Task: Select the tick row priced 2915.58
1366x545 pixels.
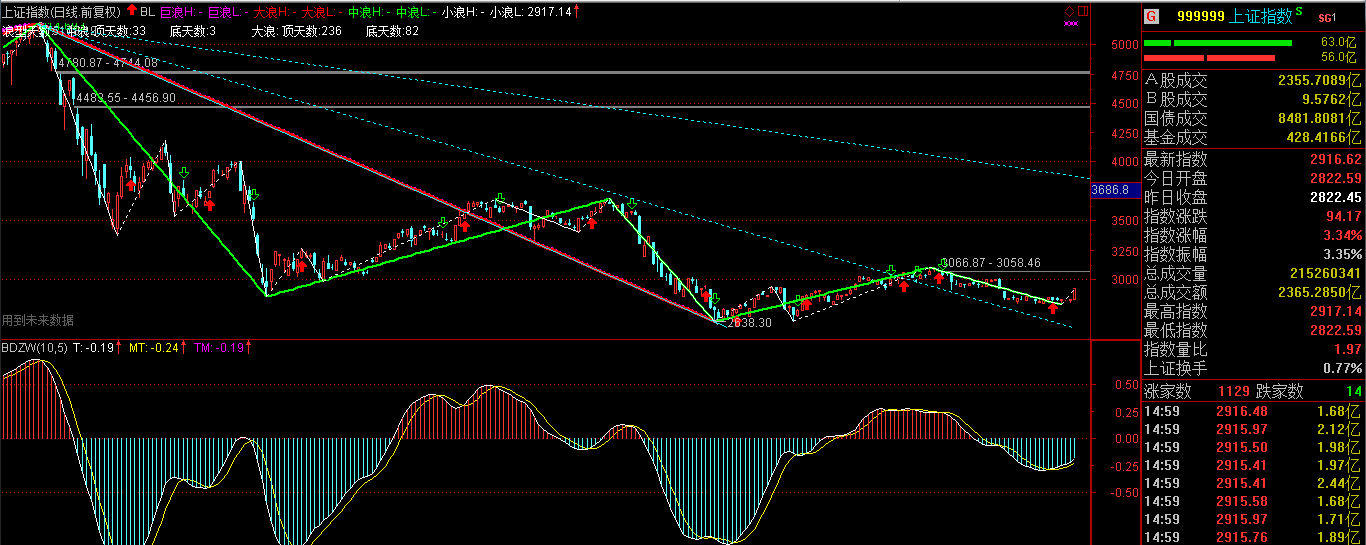Action: click(x=1253, y=501)
